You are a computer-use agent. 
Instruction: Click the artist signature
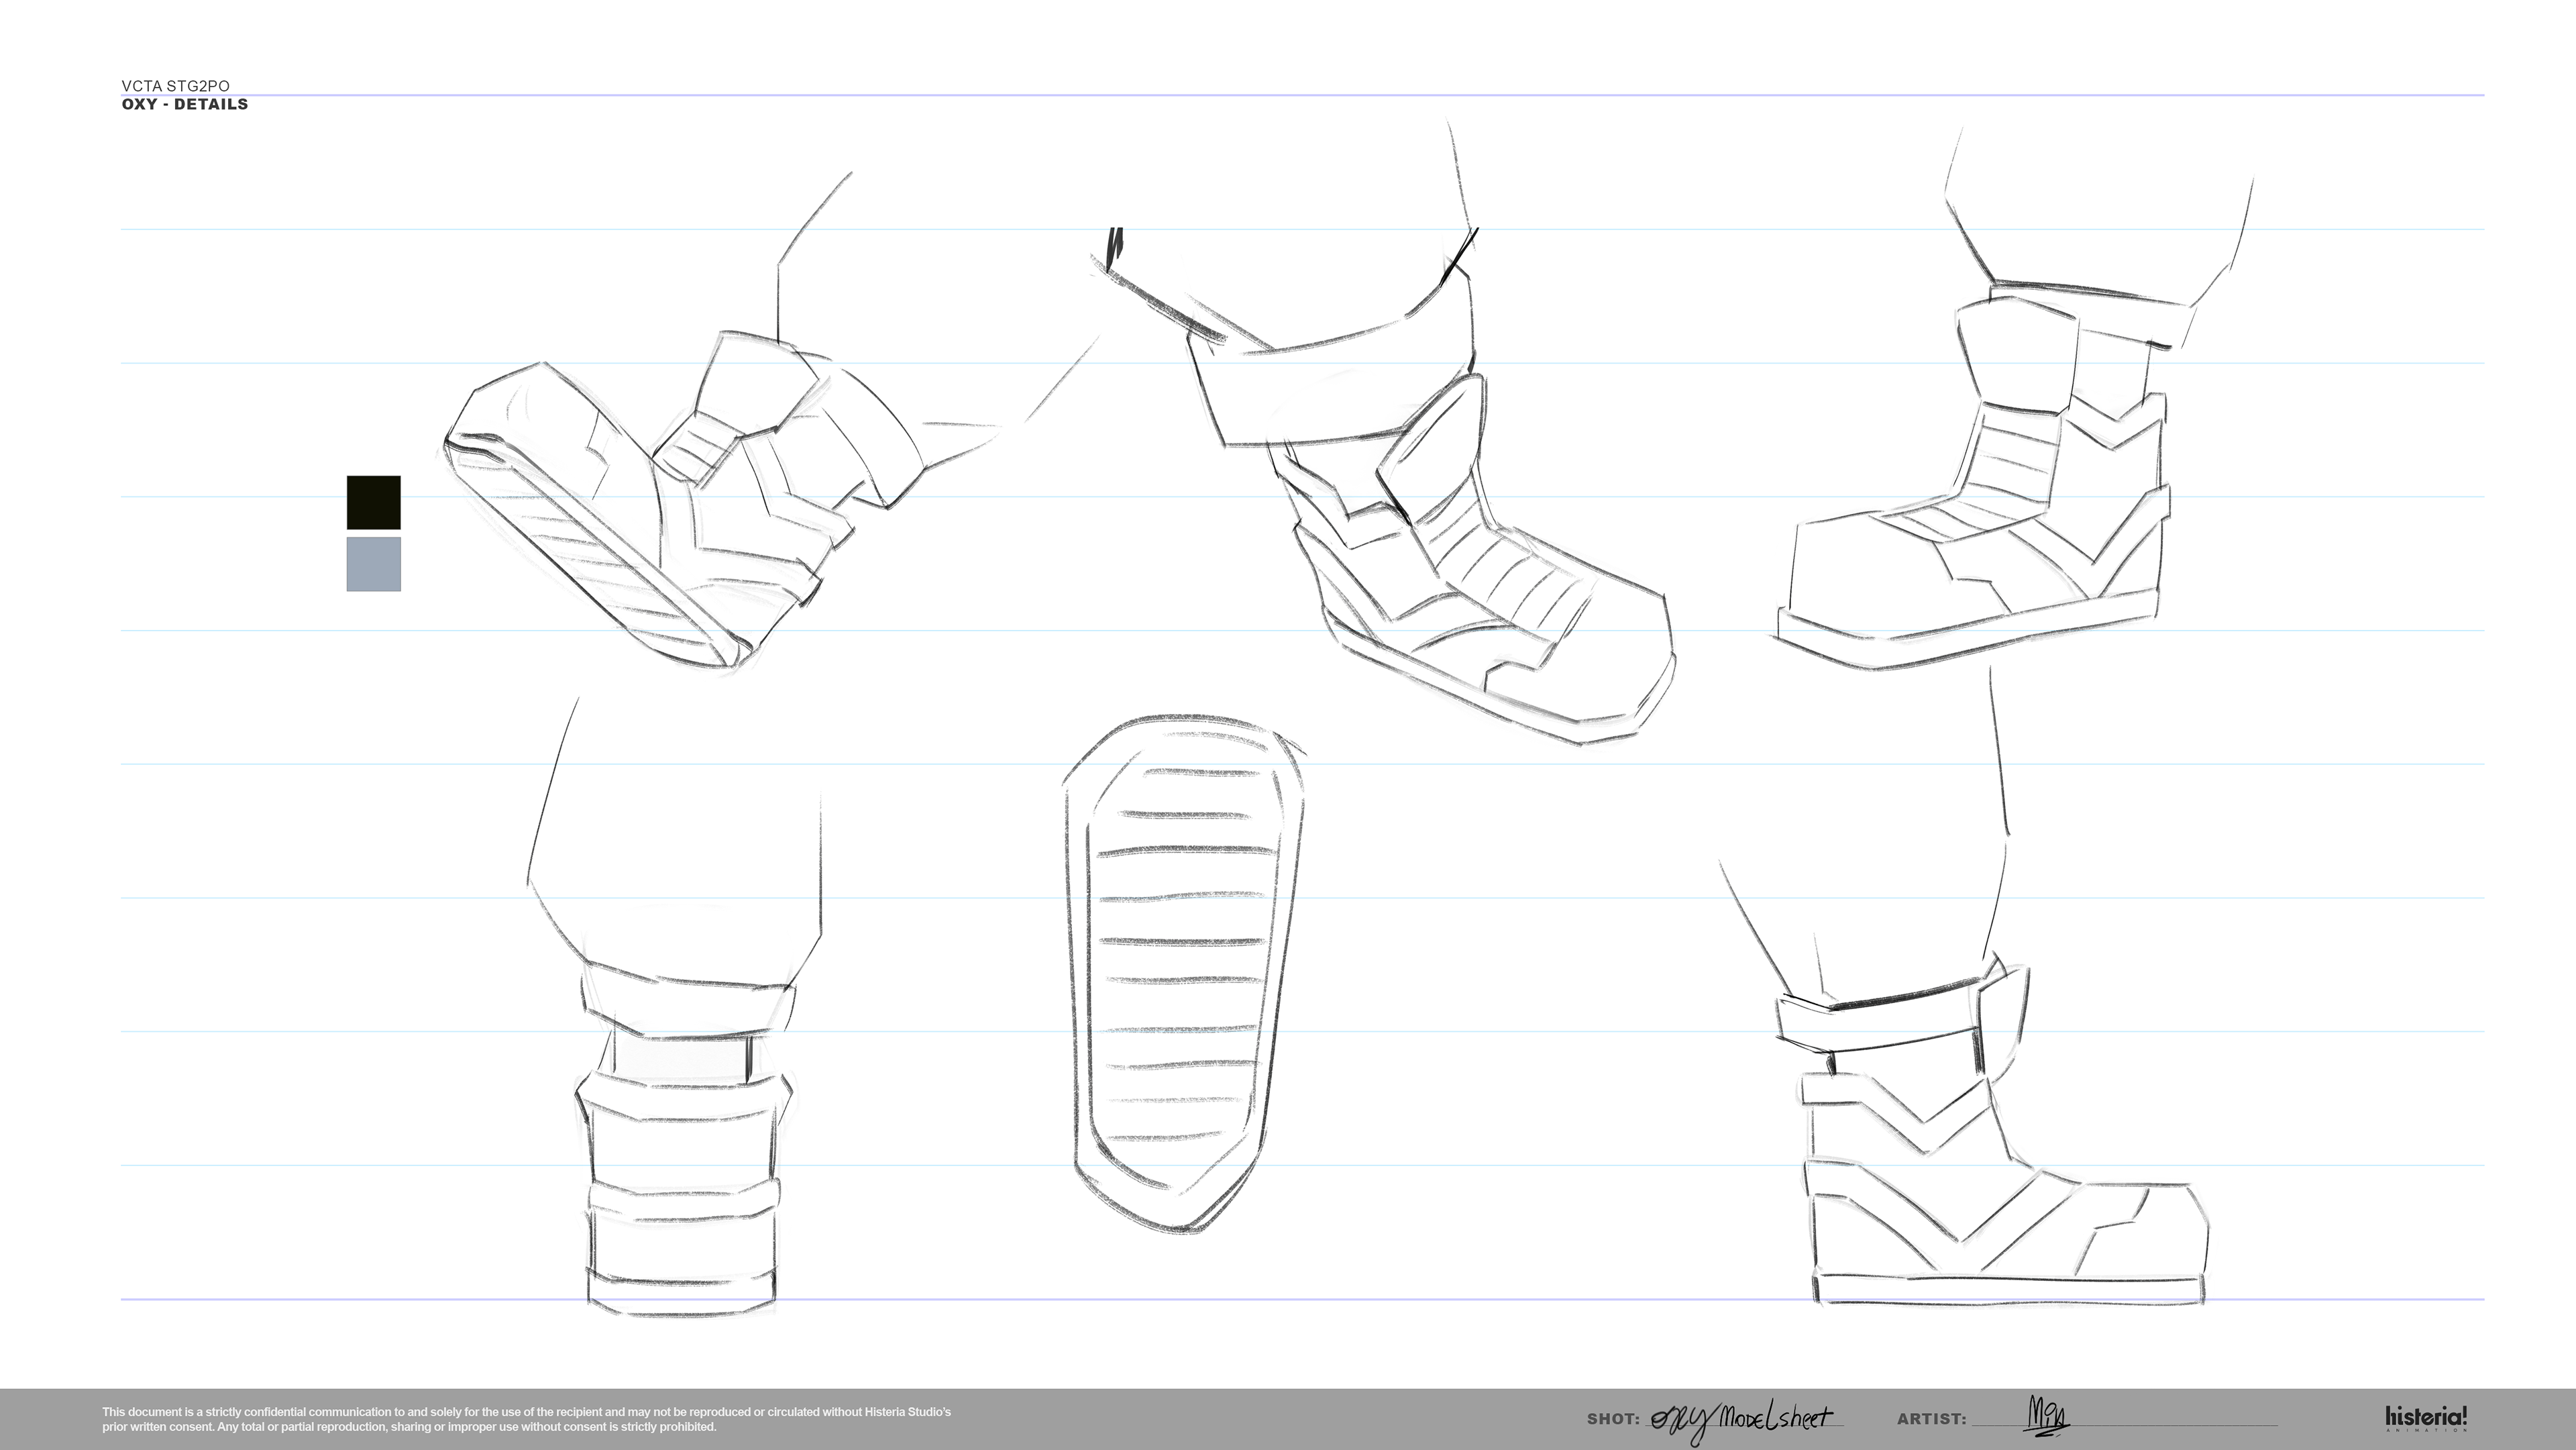[2047, 1416]
